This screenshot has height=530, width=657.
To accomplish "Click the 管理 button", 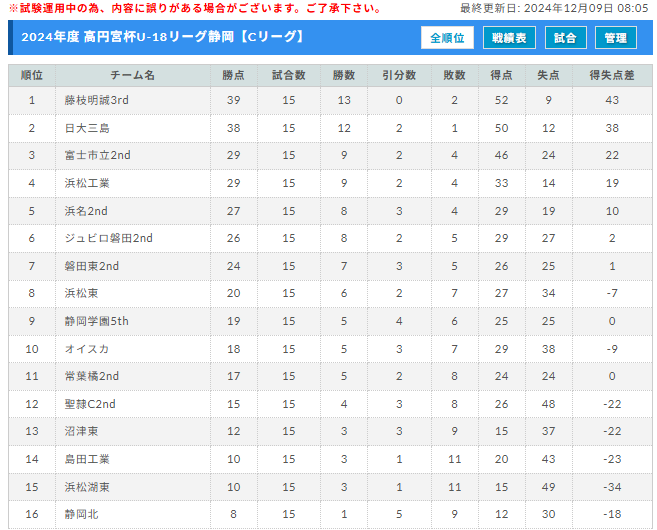I will coord(616,38).
